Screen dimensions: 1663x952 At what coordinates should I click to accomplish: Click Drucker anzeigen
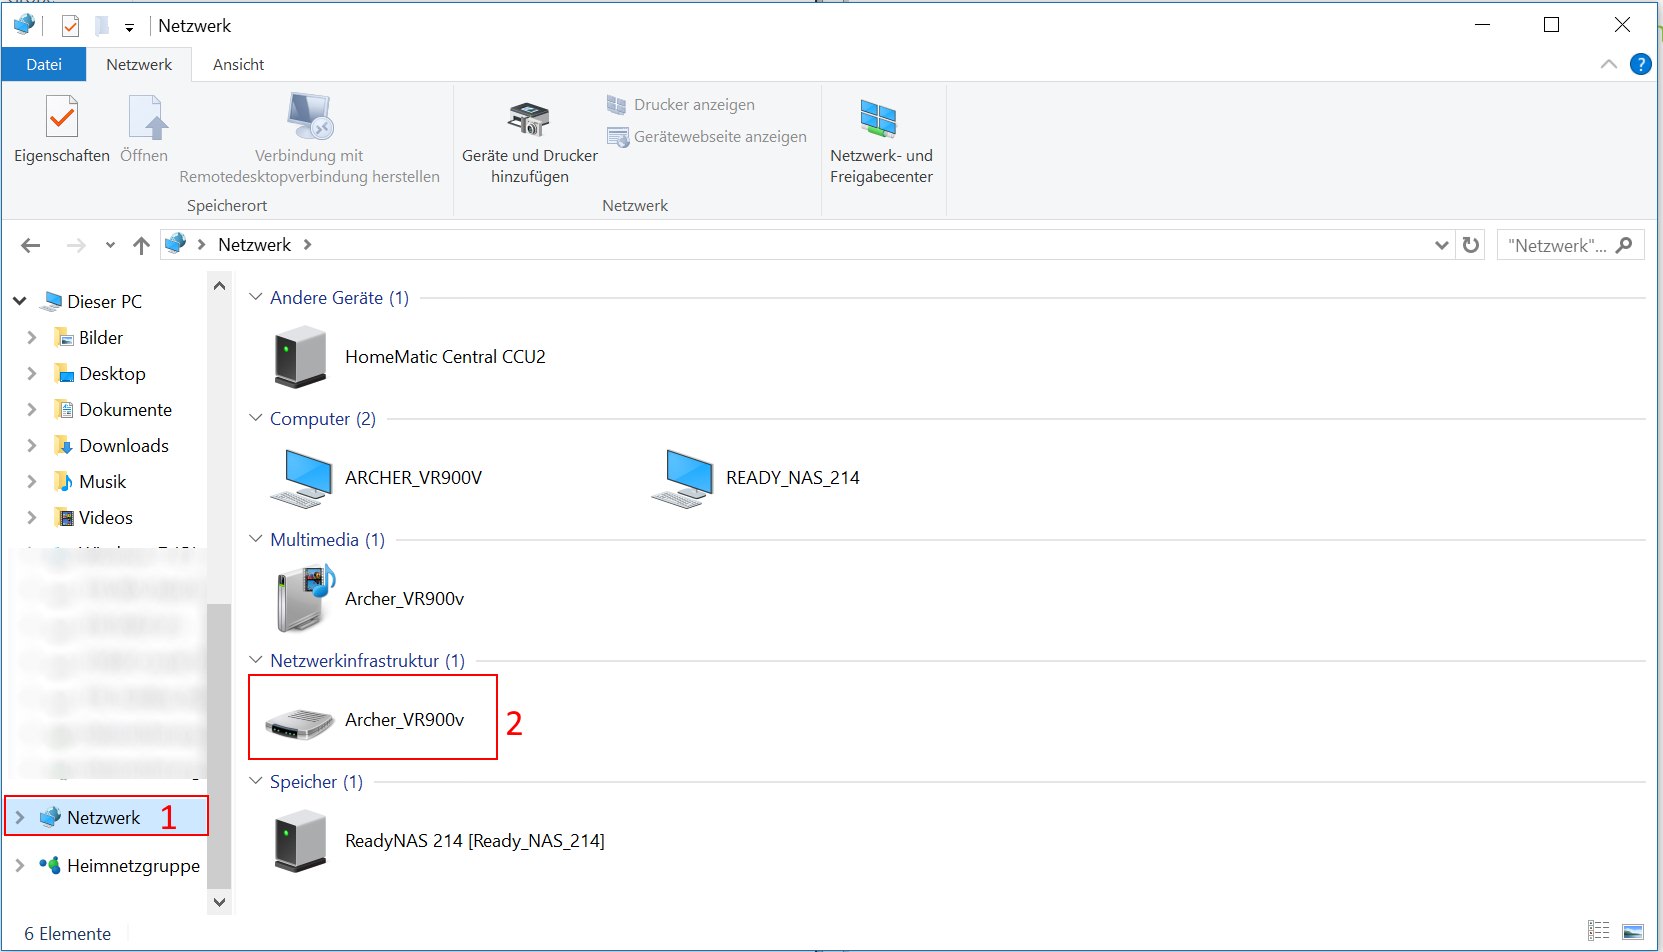click(681, 104)
